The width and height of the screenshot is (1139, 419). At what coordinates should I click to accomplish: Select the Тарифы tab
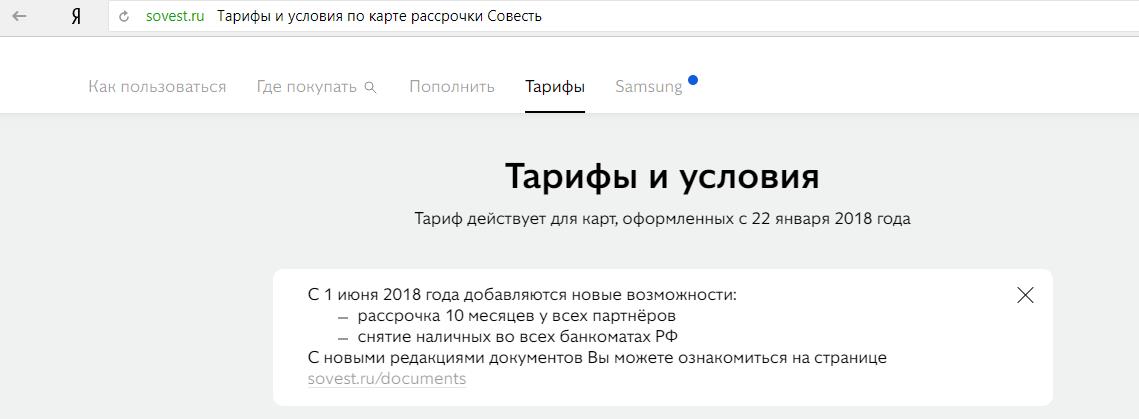click(555, 87)
